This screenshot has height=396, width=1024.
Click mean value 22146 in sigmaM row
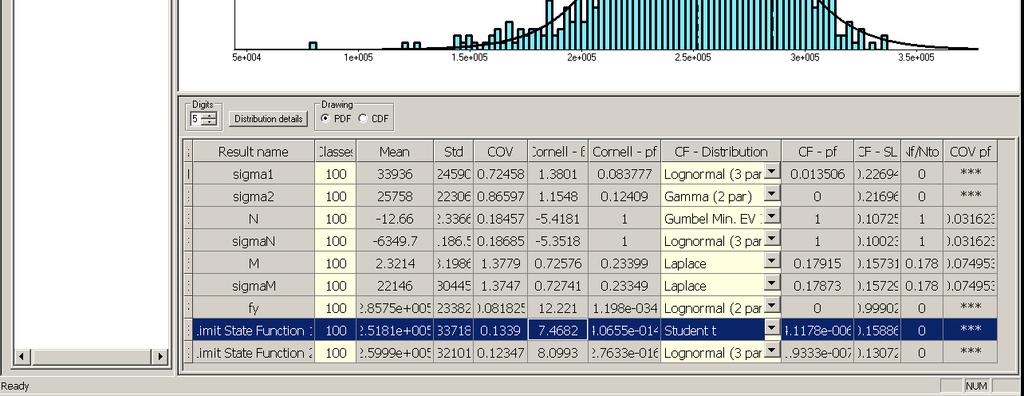tap(394, 286)
